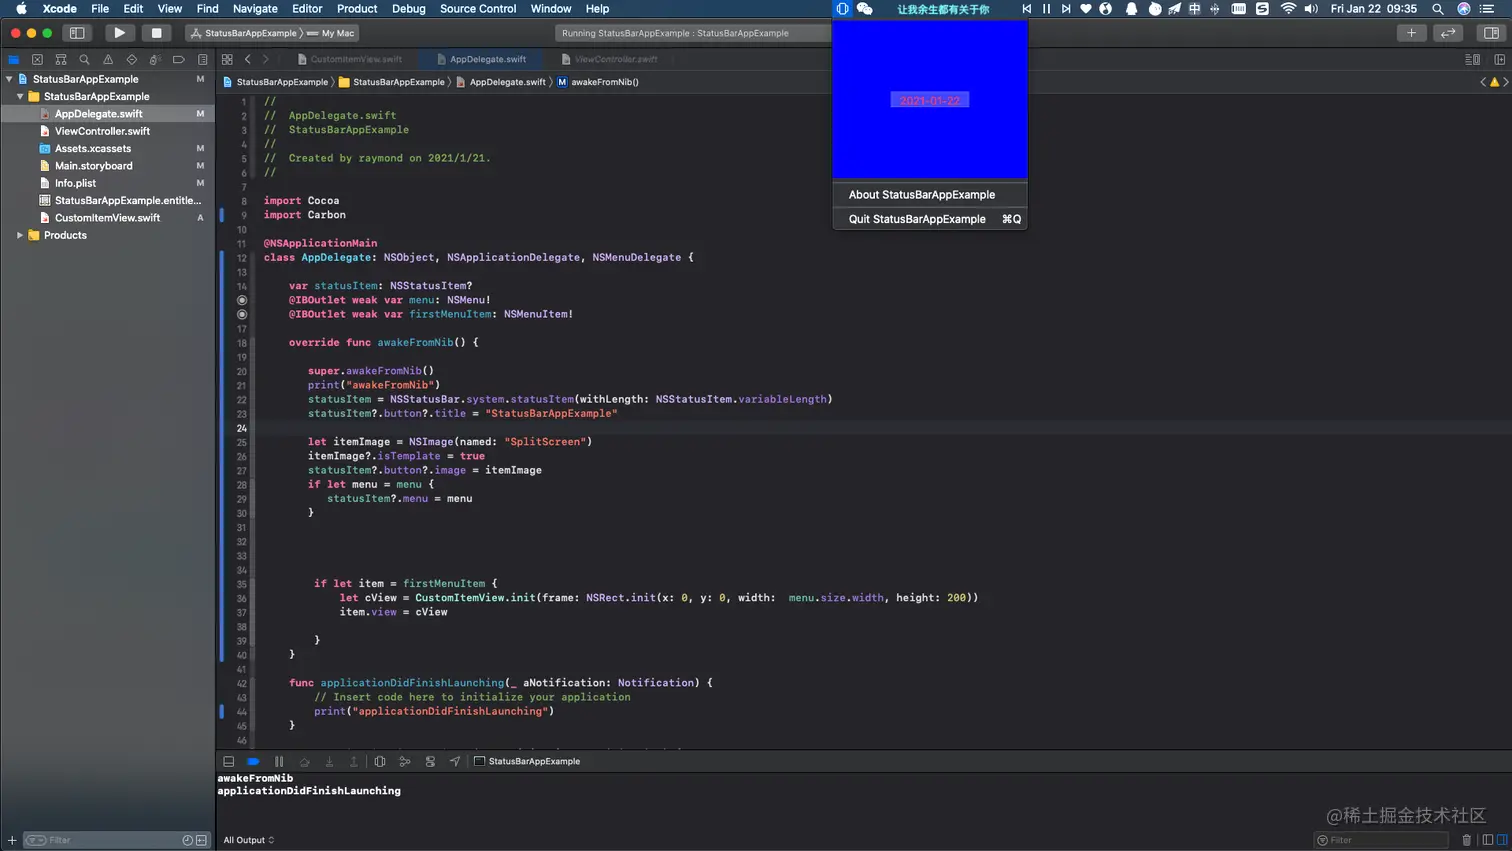Select the AppDelegate.swift editor tab

pos(482,59)
